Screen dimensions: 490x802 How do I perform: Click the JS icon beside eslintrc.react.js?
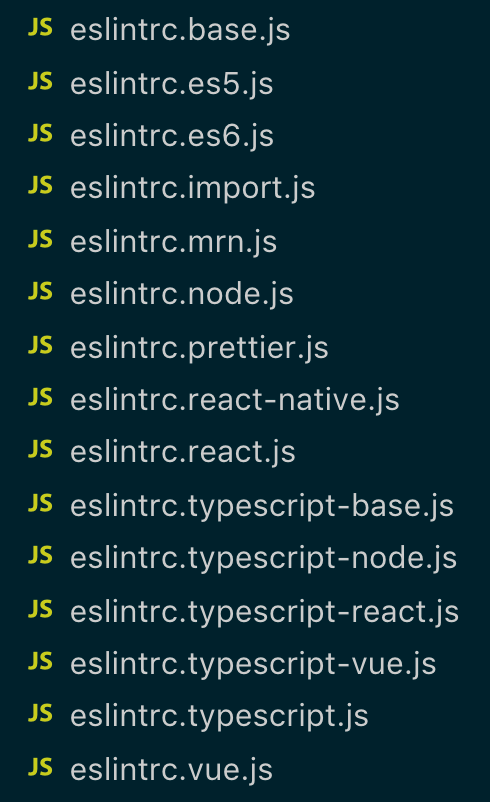point(40,449)
